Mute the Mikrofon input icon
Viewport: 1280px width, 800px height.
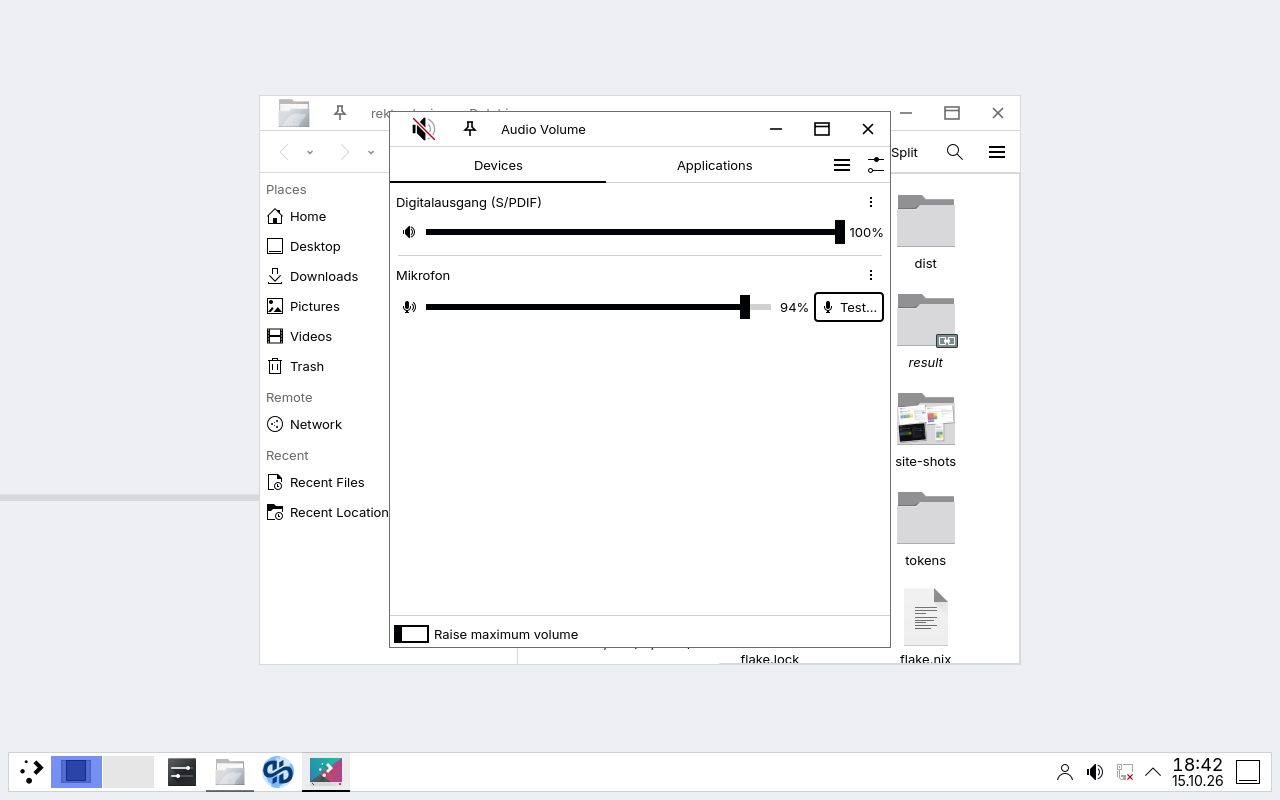click(x=409, y=307)
